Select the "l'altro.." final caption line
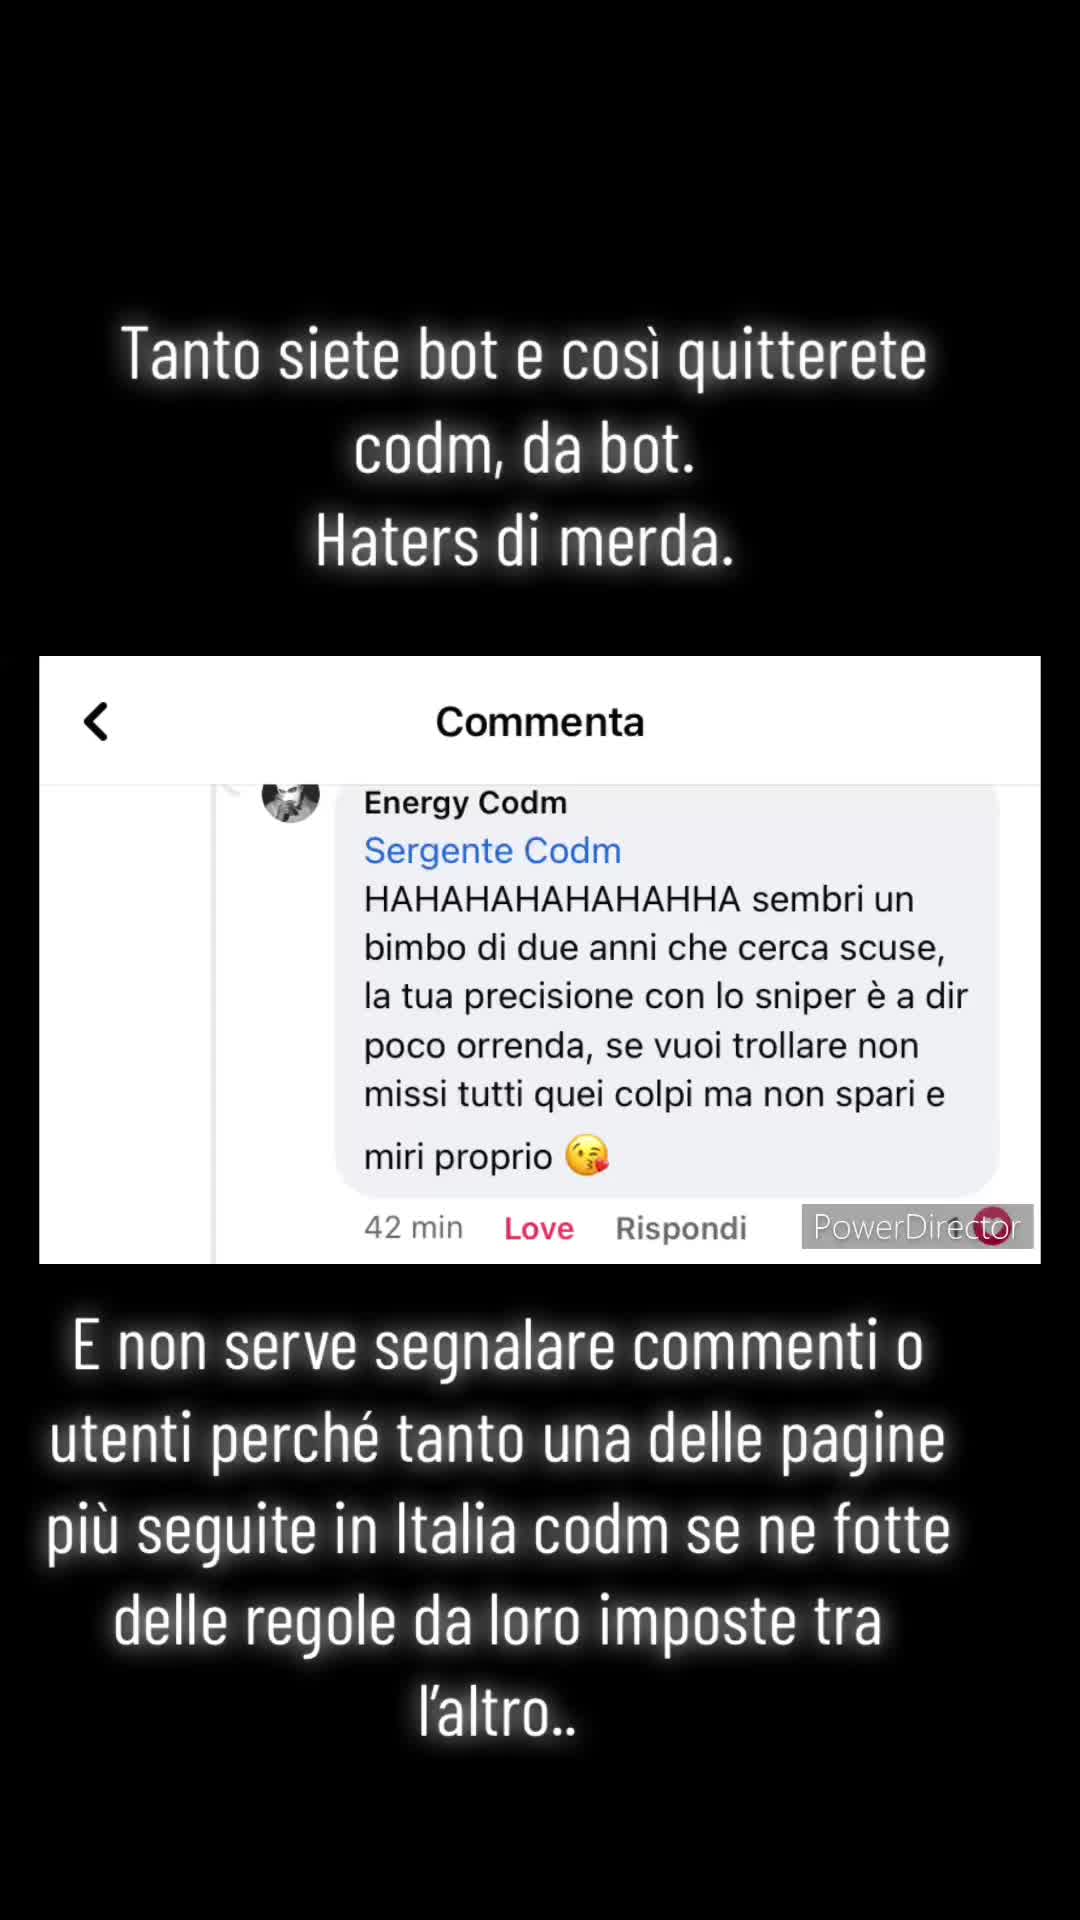The image size is (1080, 1920). [x=498, y=1712]
